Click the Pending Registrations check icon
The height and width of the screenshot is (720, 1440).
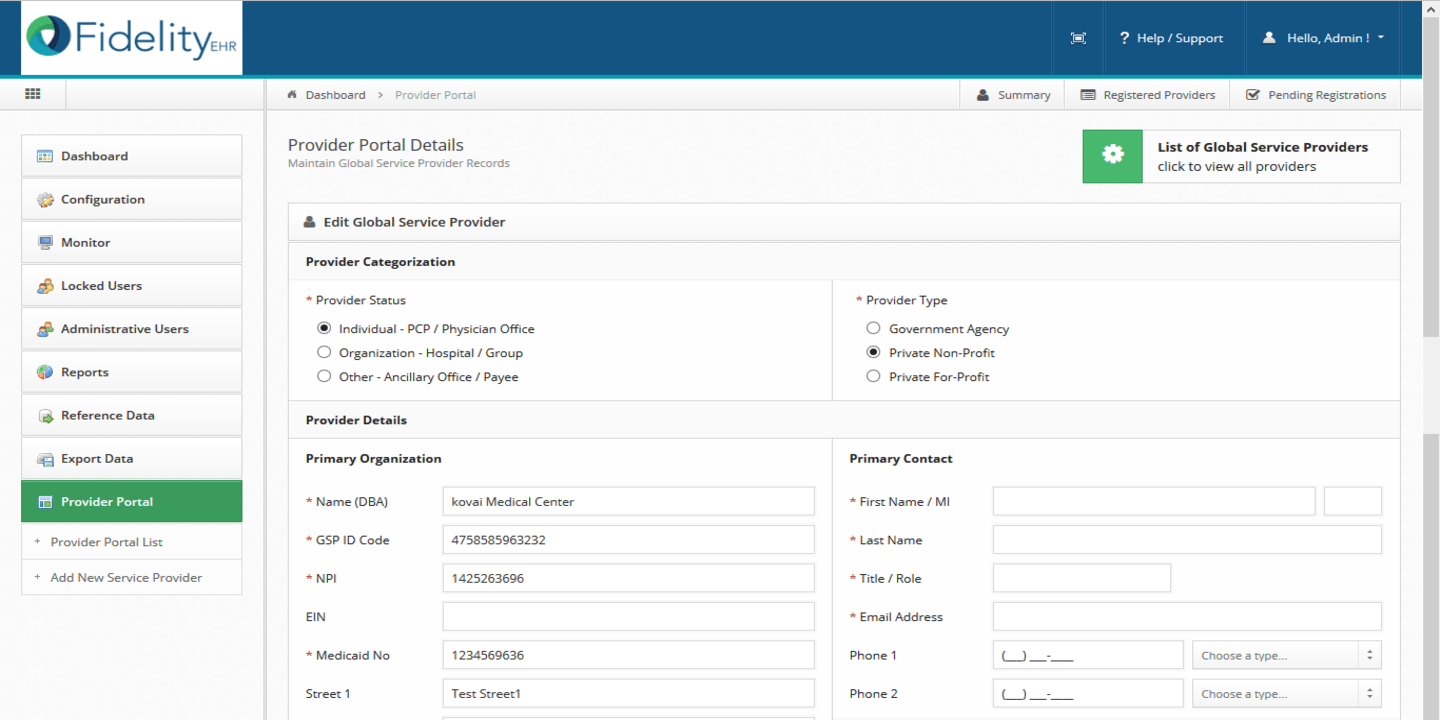[x=1252, y=95]
